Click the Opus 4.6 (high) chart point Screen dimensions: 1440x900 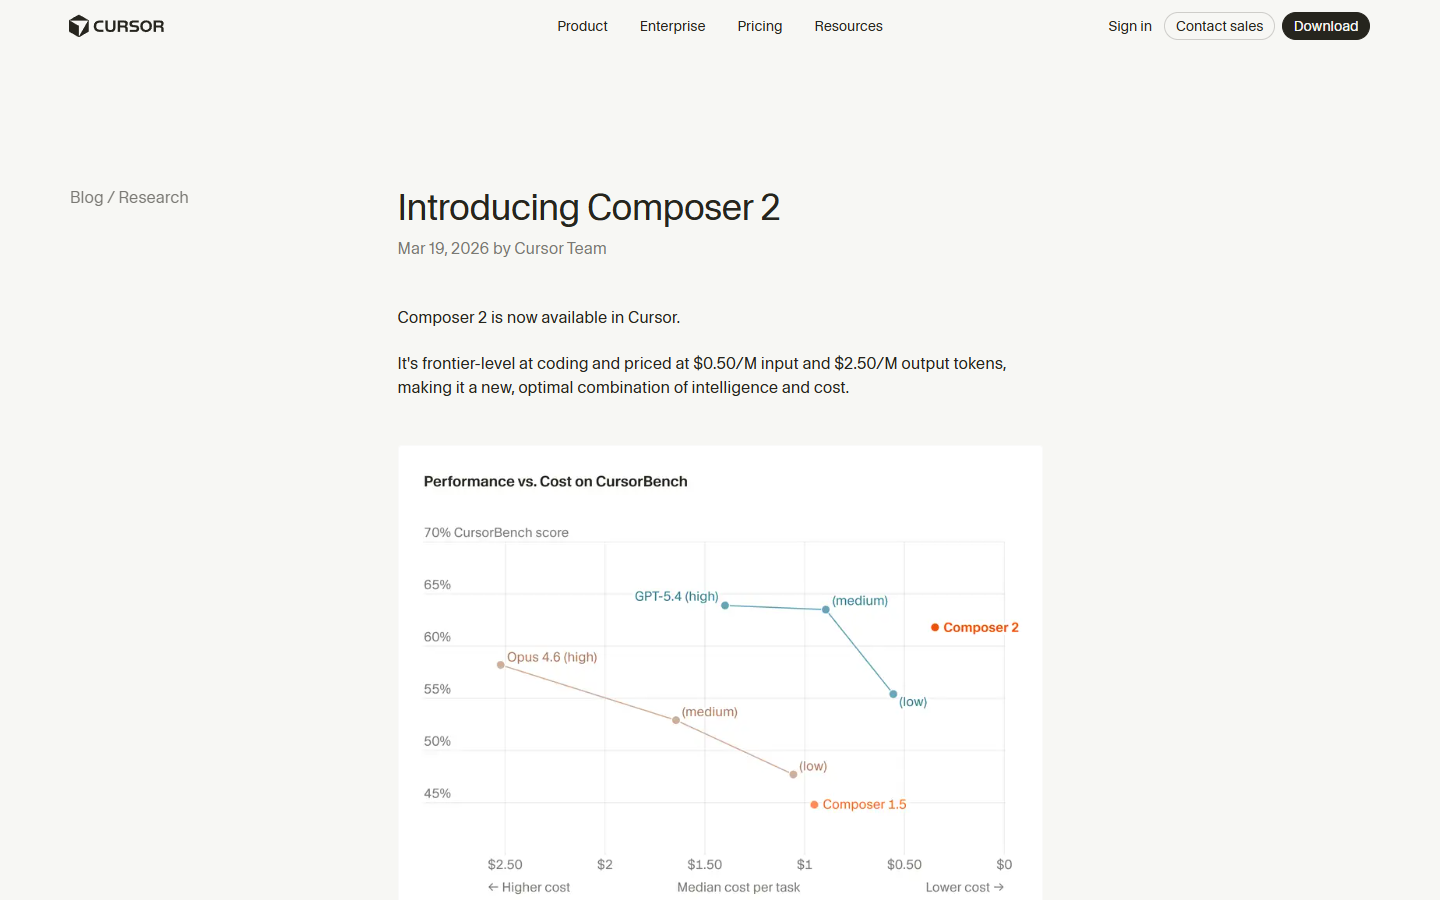(x=500, y=664)
